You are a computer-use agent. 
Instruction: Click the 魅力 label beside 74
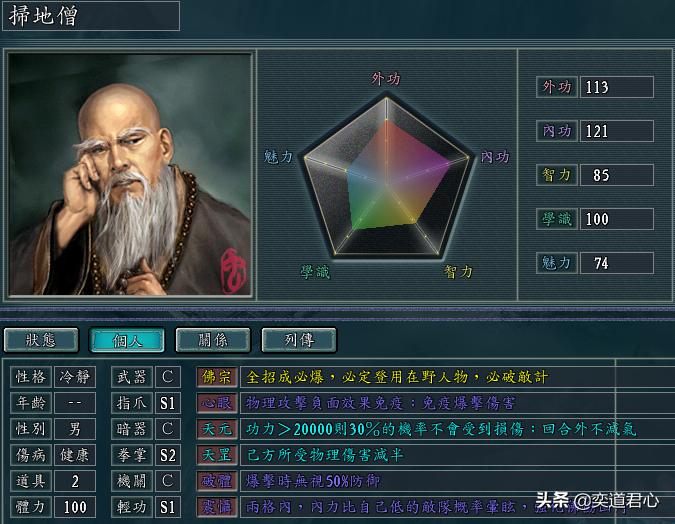(x=557, y=263)
